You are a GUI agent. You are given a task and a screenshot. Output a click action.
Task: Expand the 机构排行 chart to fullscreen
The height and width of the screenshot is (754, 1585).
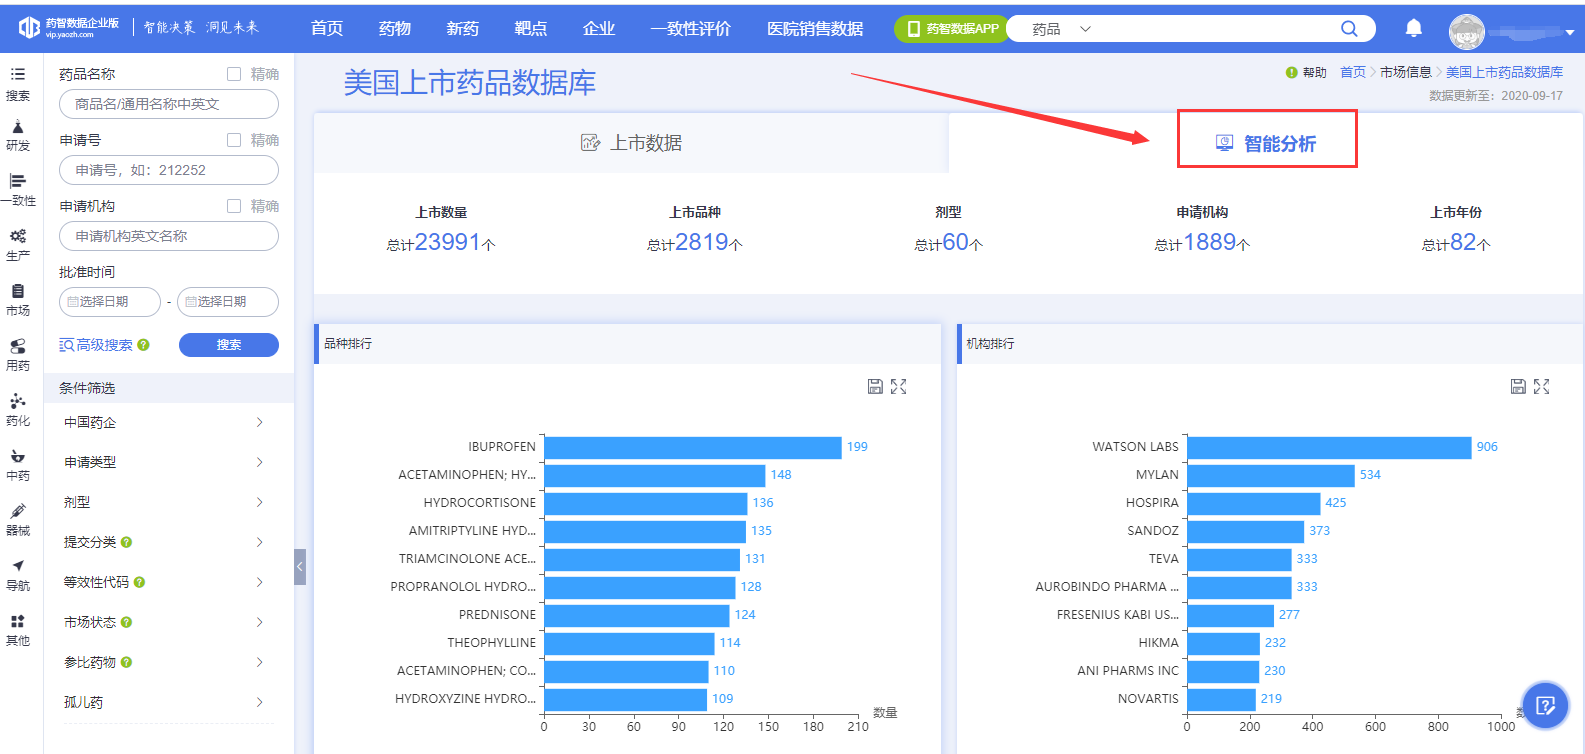[x=1542, y=386]
